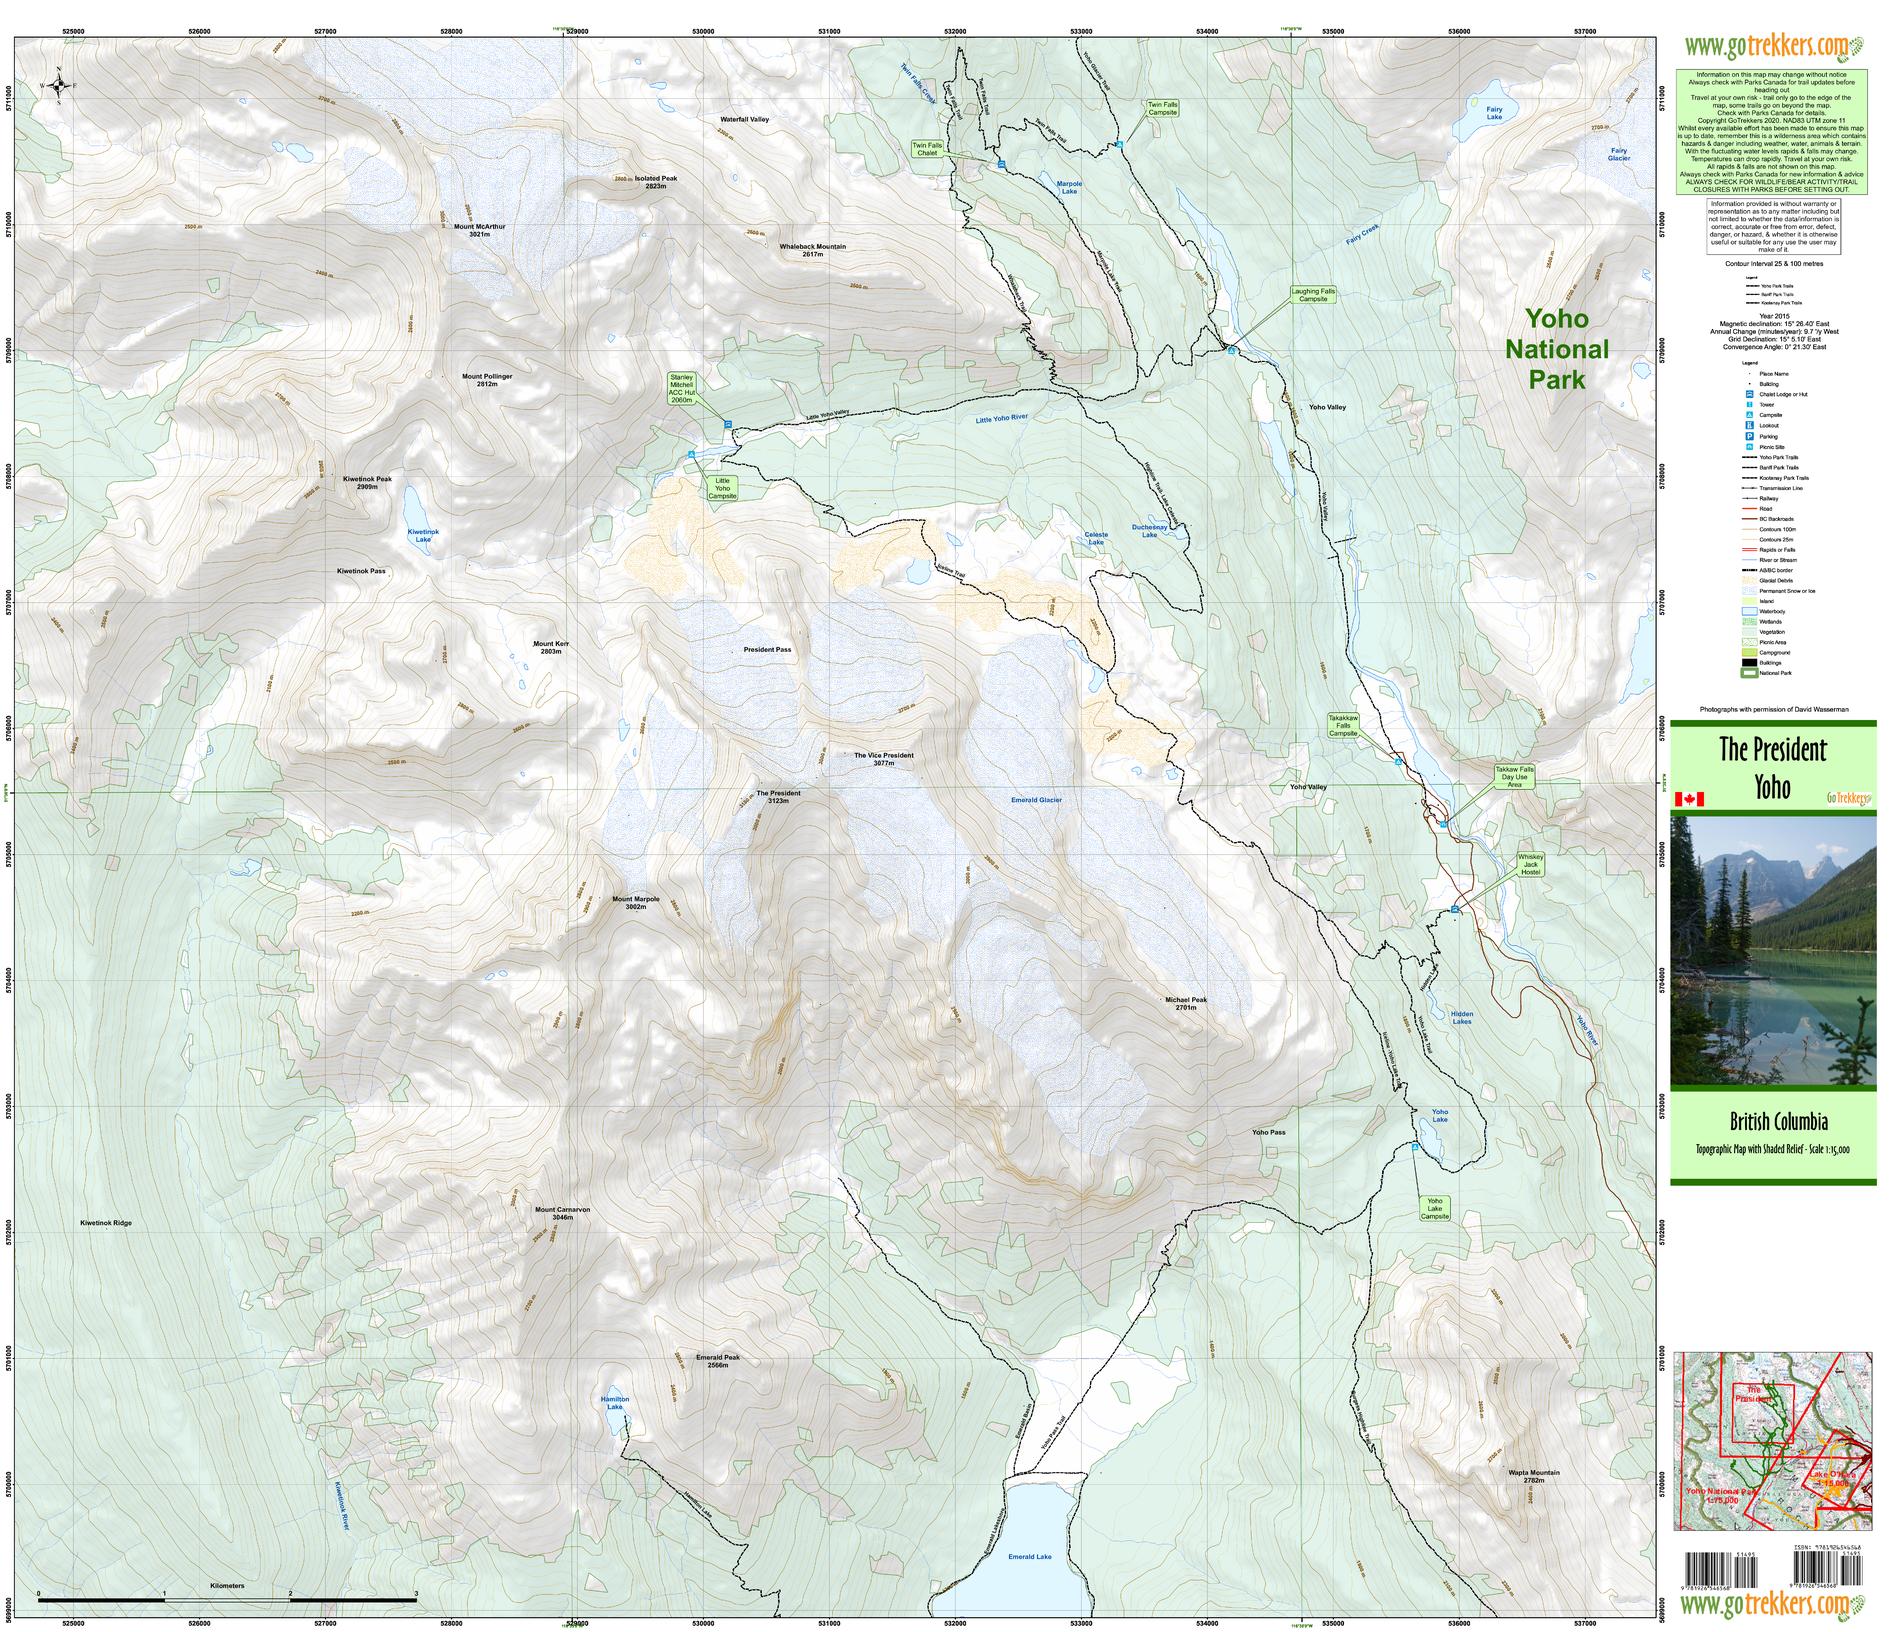Click the Twin Falls Campsite green label
The image size is (1896, 1632).
[1162, 108]
